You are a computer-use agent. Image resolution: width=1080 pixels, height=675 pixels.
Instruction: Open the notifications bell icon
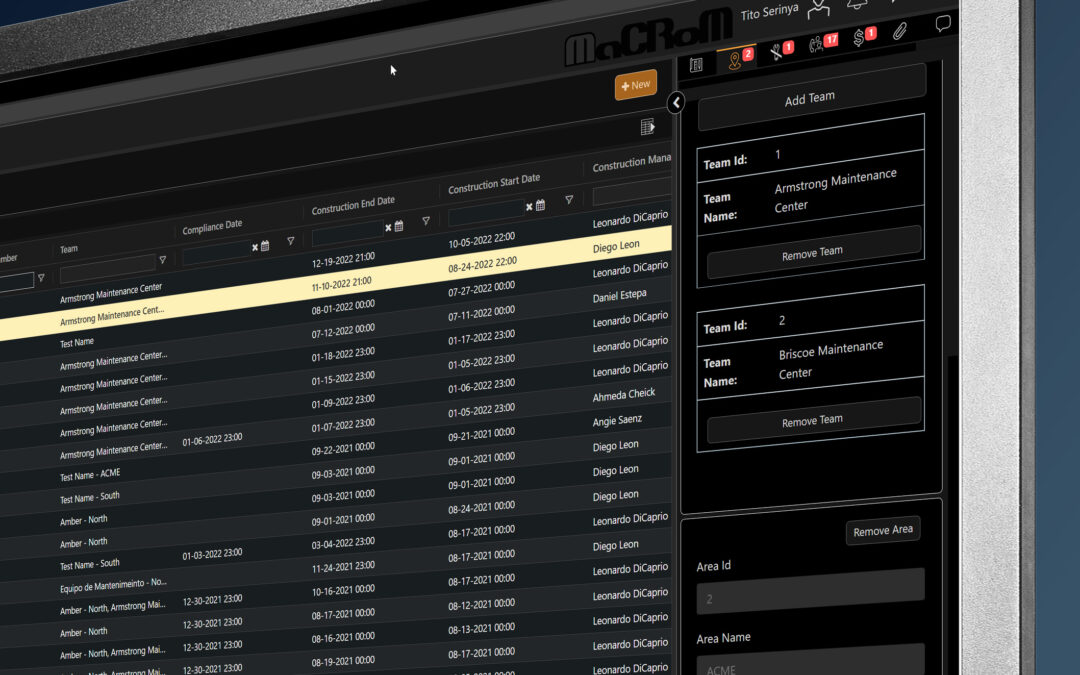coord(856,4)
